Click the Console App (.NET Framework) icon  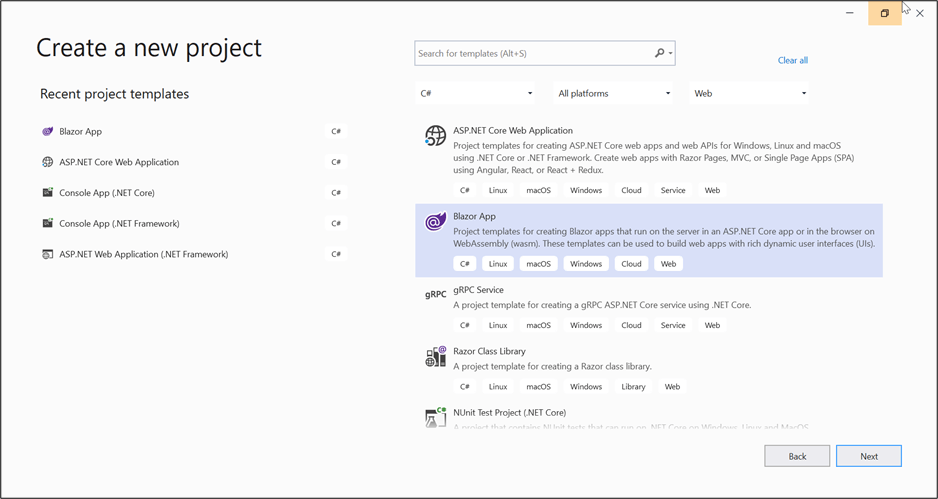(x=47, y=223)
